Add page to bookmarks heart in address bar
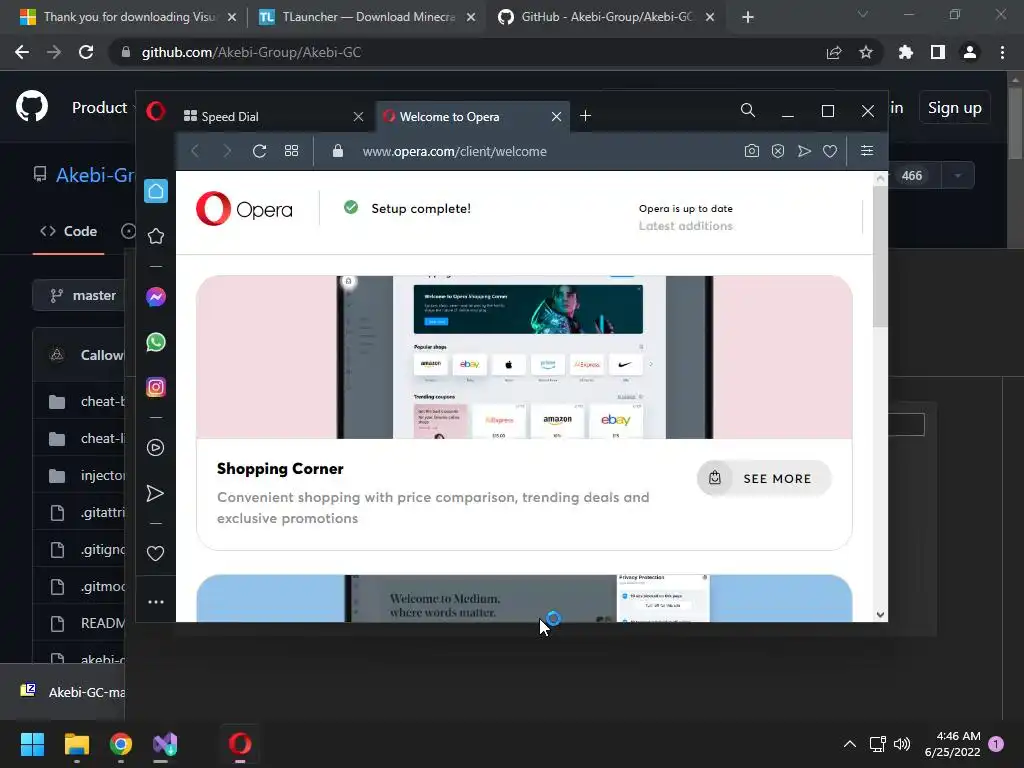This screenshot has height=768, width=1024. coord(830,151)
